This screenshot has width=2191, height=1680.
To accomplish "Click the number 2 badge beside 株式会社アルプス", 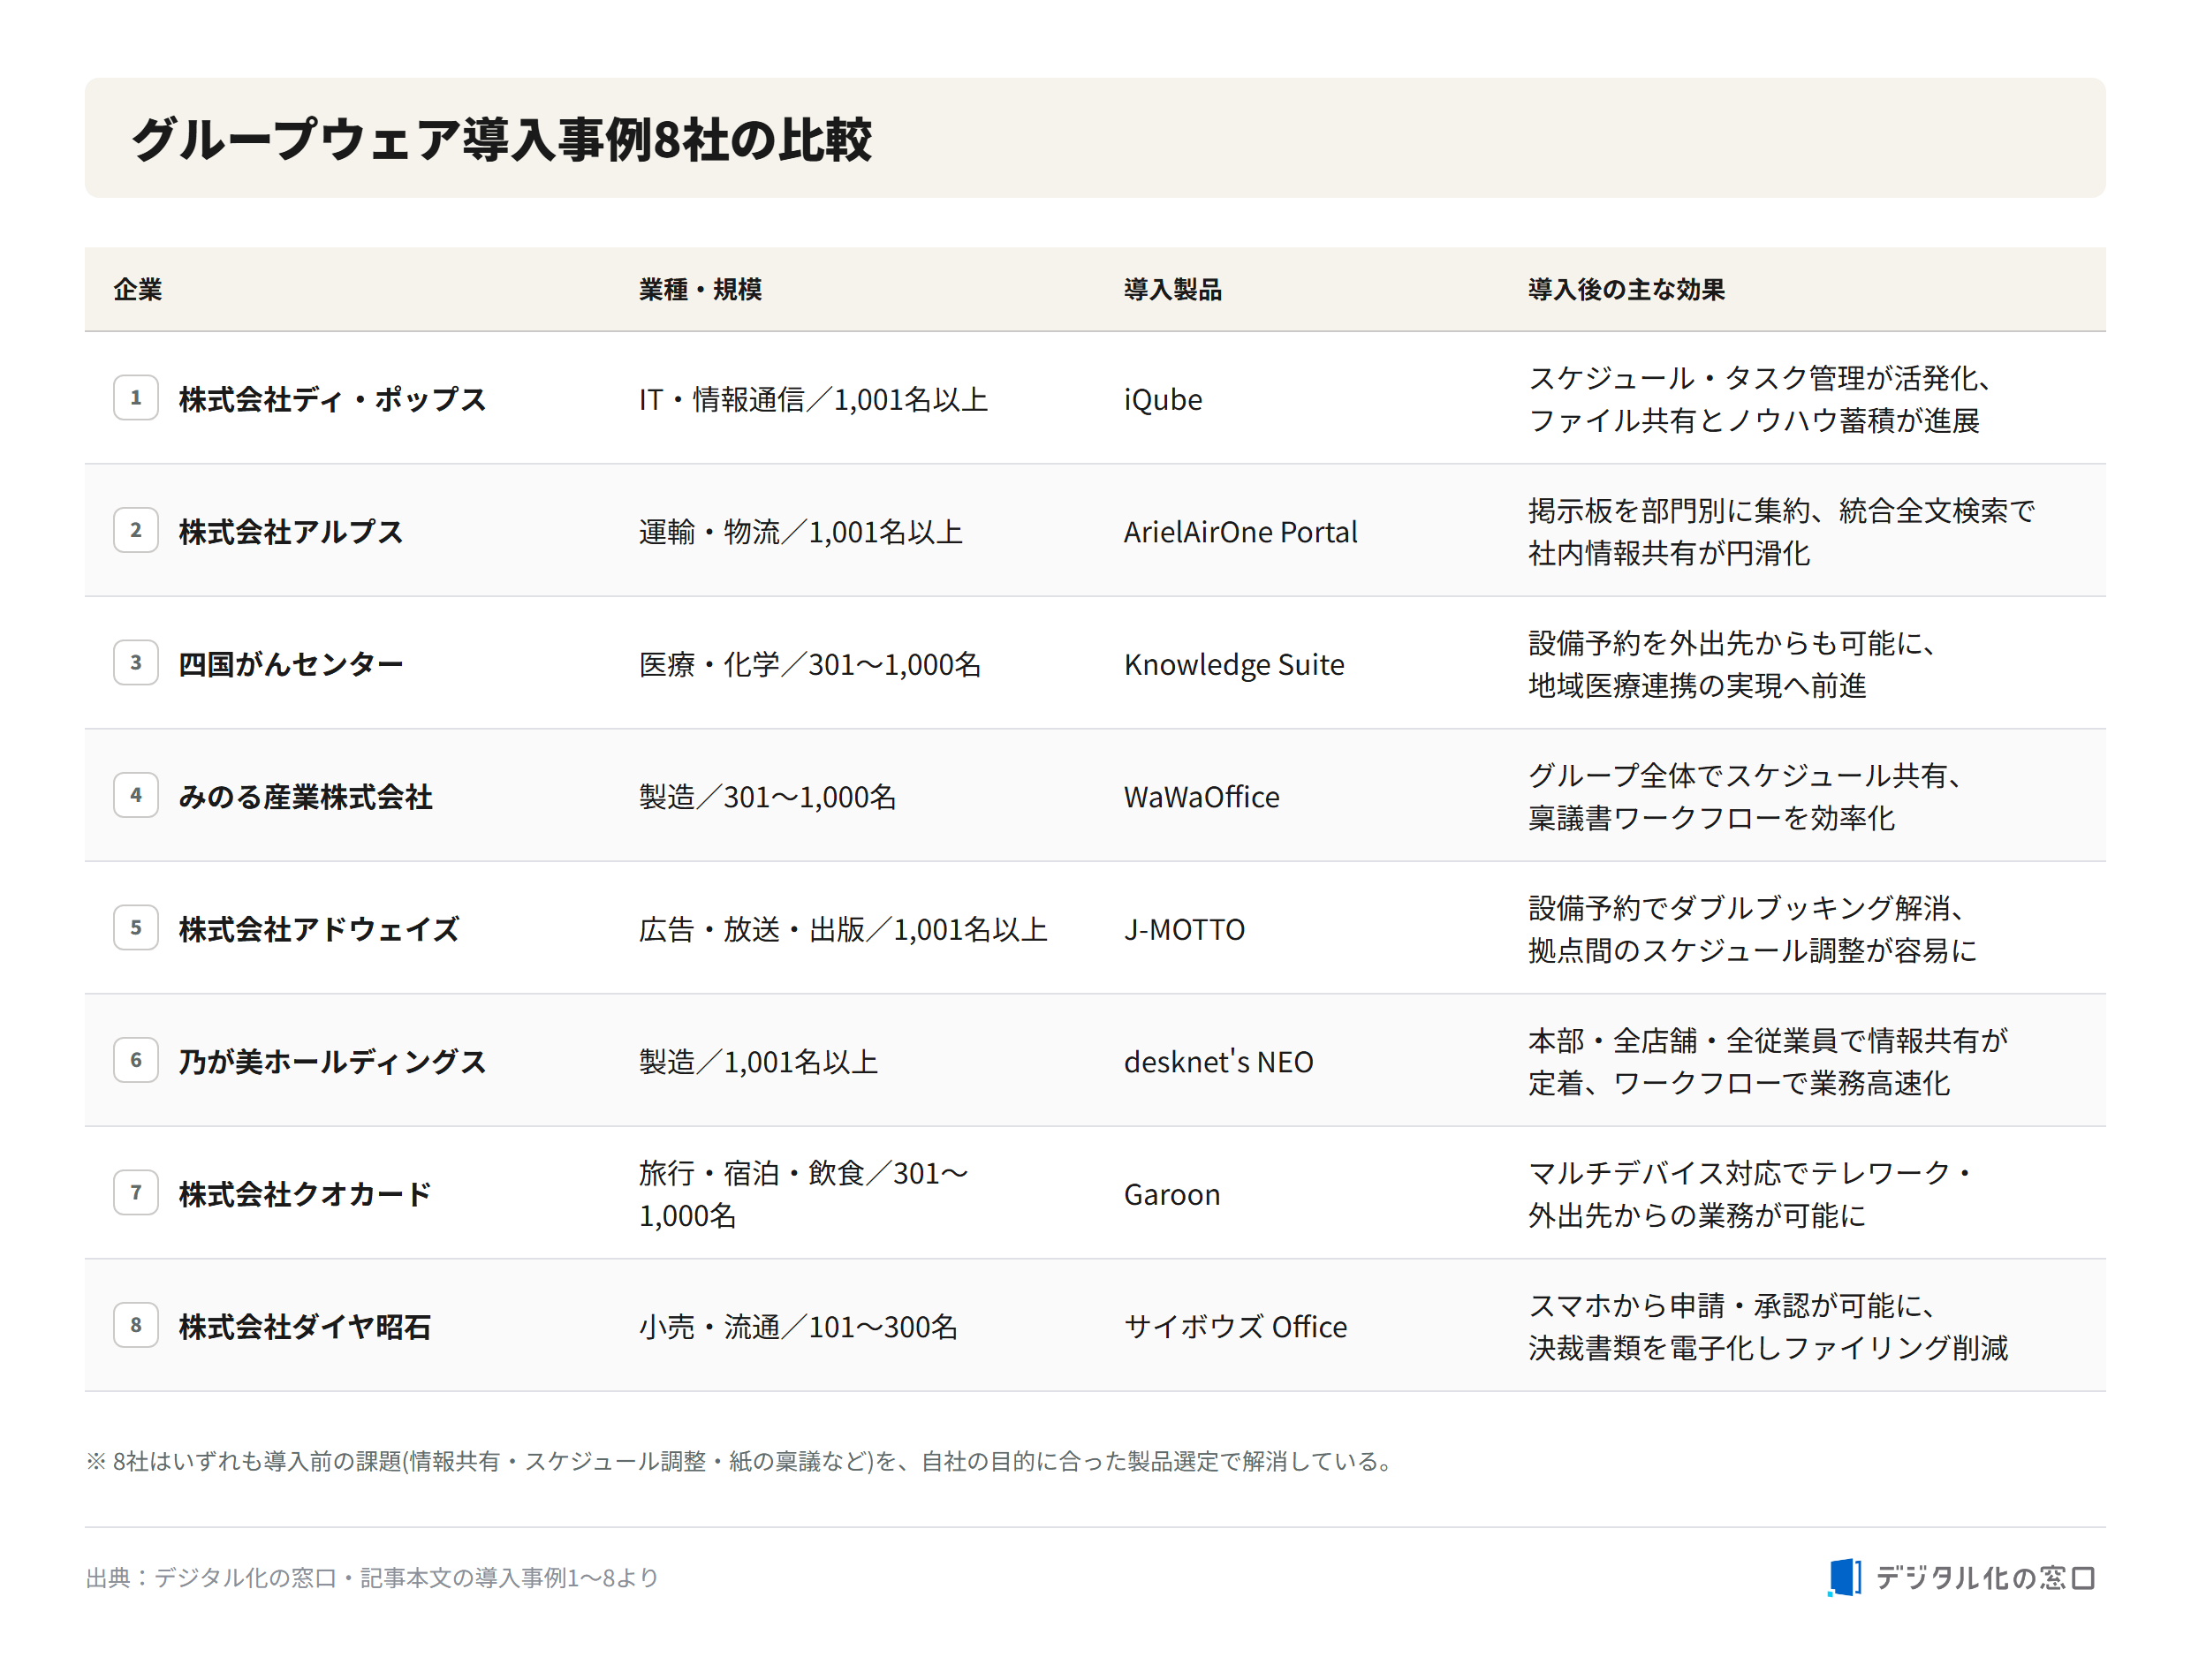I will pyautogui.click(x=136, y=530).
